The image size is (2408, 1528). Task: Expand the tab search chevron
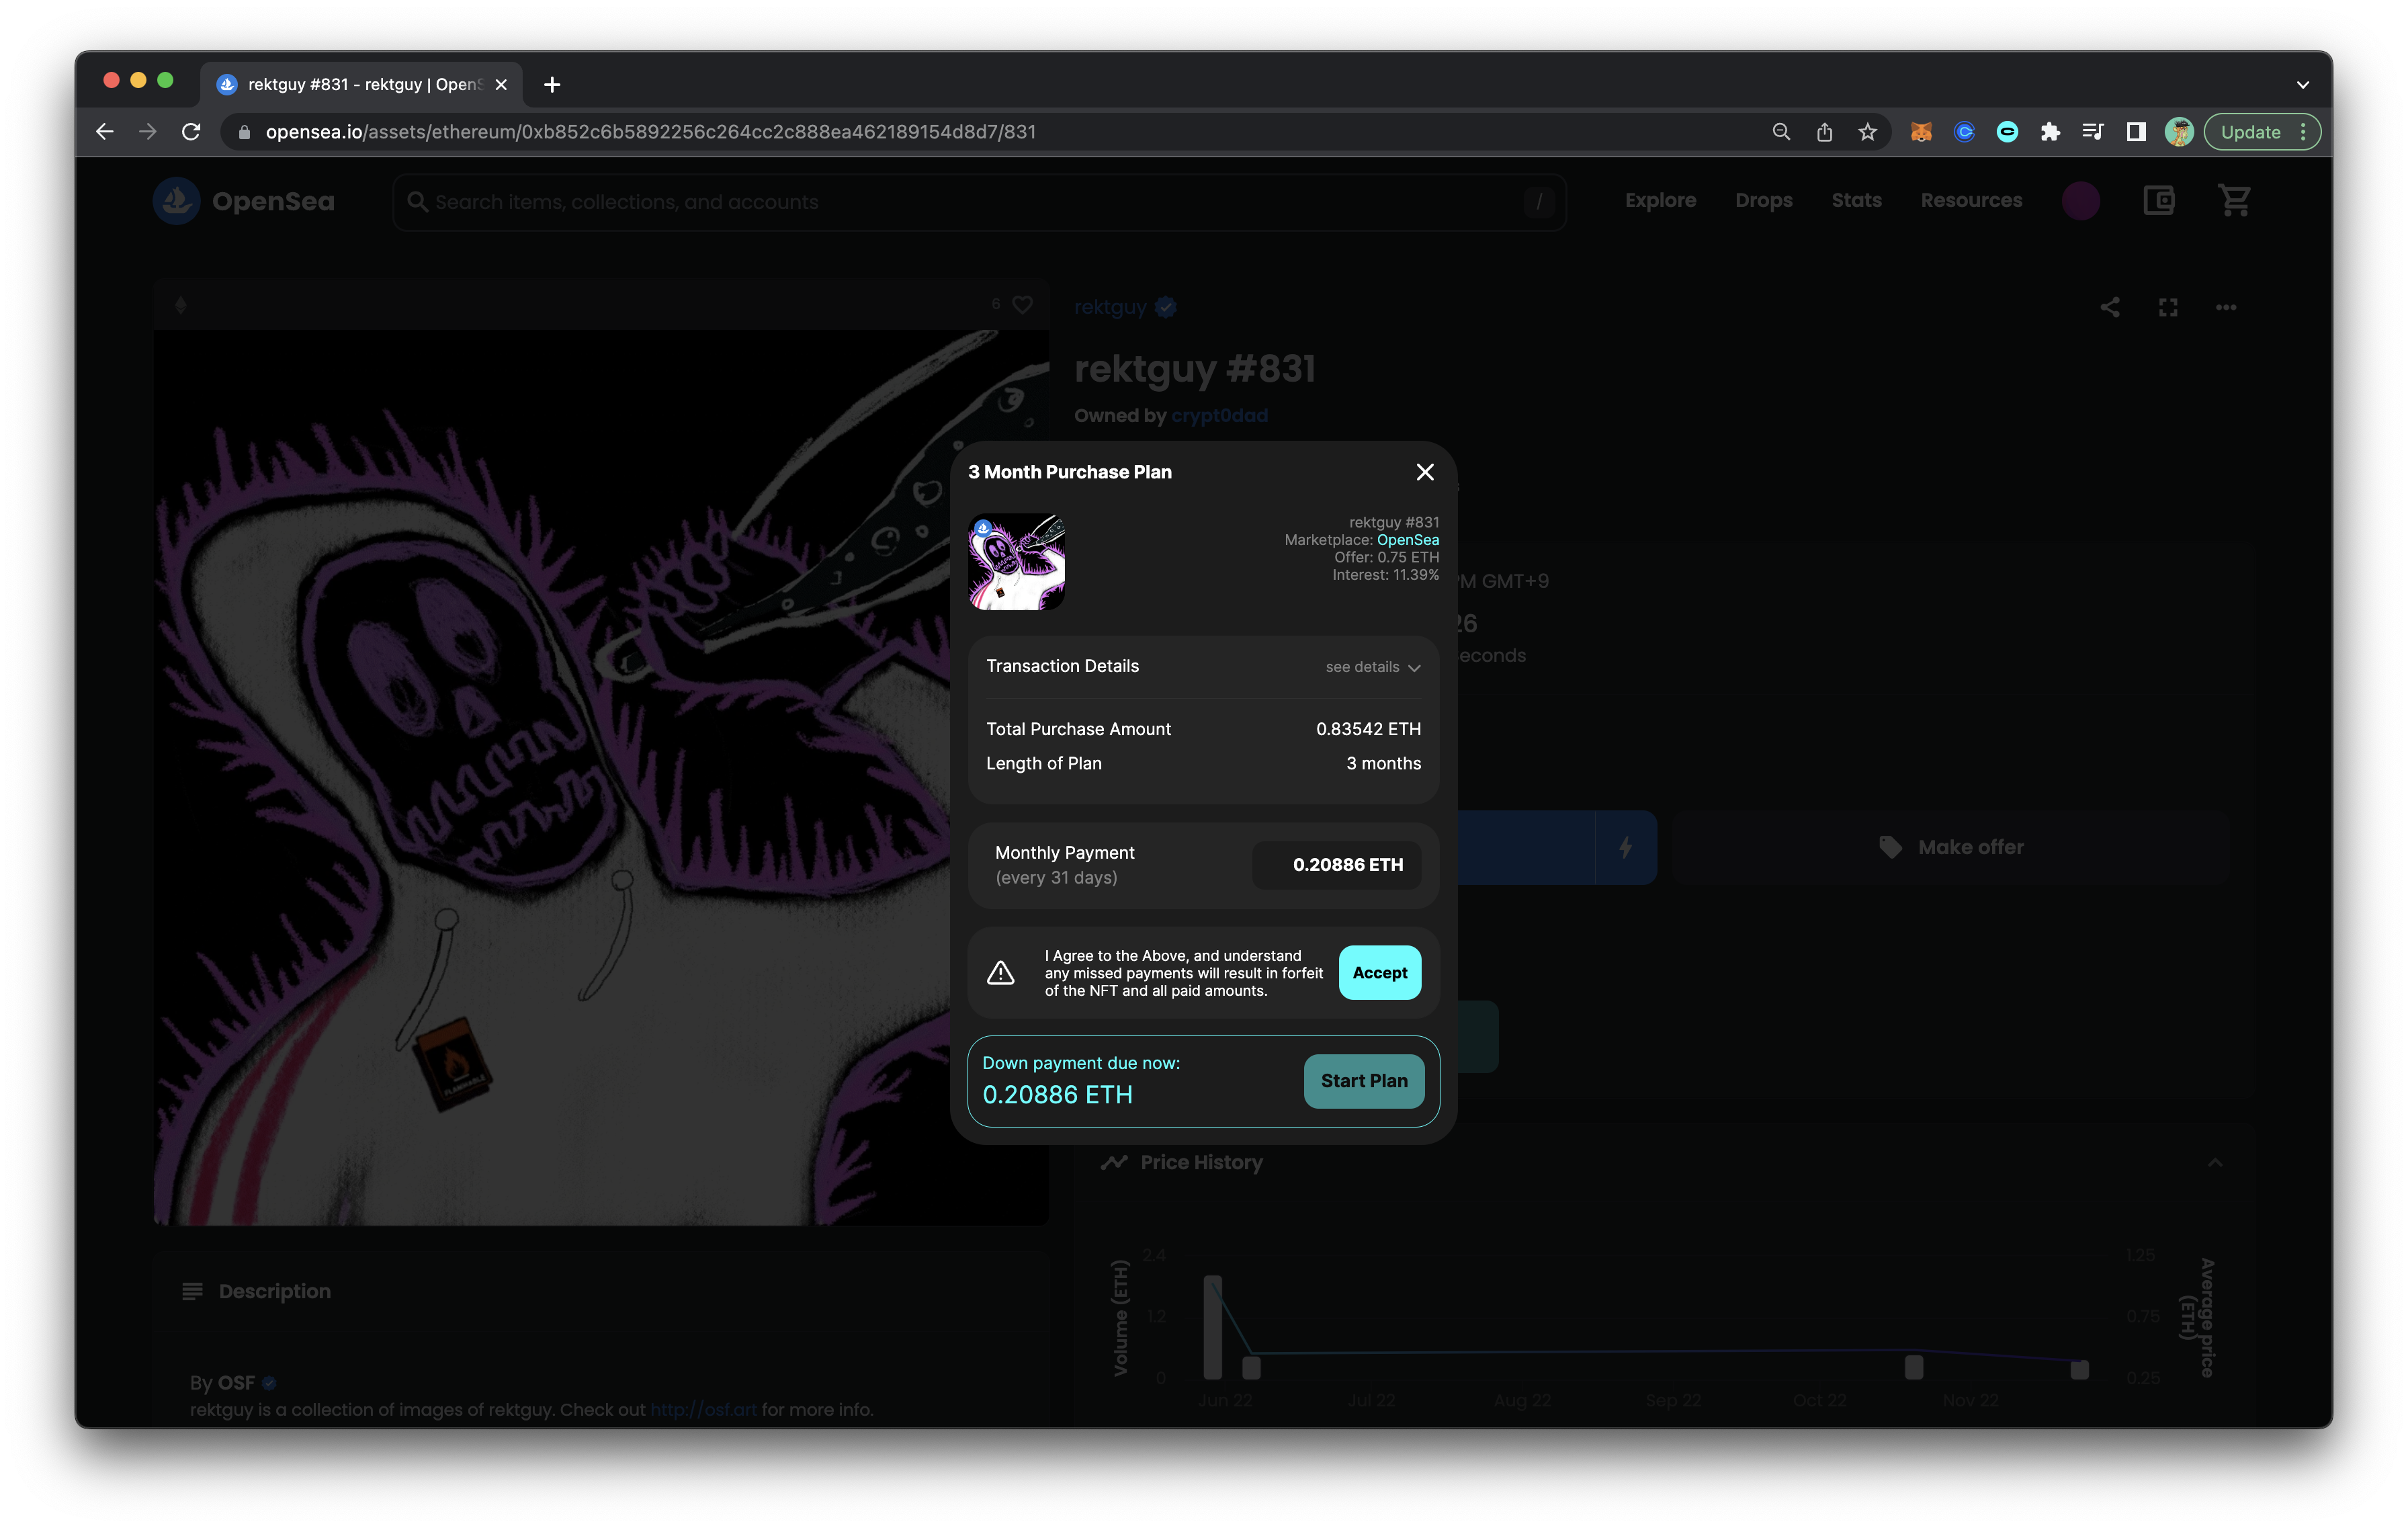pos(2302,85)
